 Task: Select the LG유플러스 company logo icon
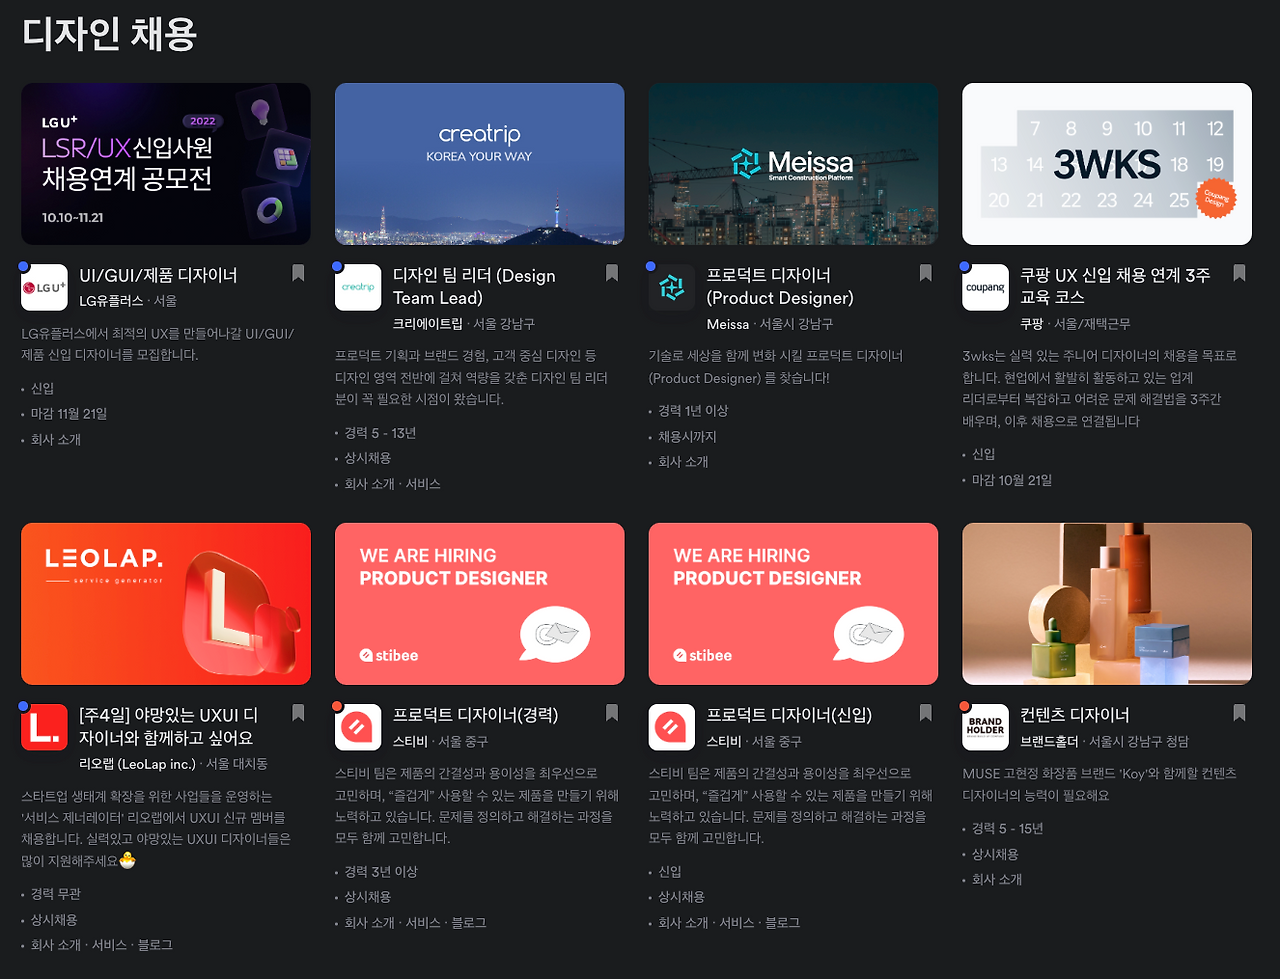44,285
